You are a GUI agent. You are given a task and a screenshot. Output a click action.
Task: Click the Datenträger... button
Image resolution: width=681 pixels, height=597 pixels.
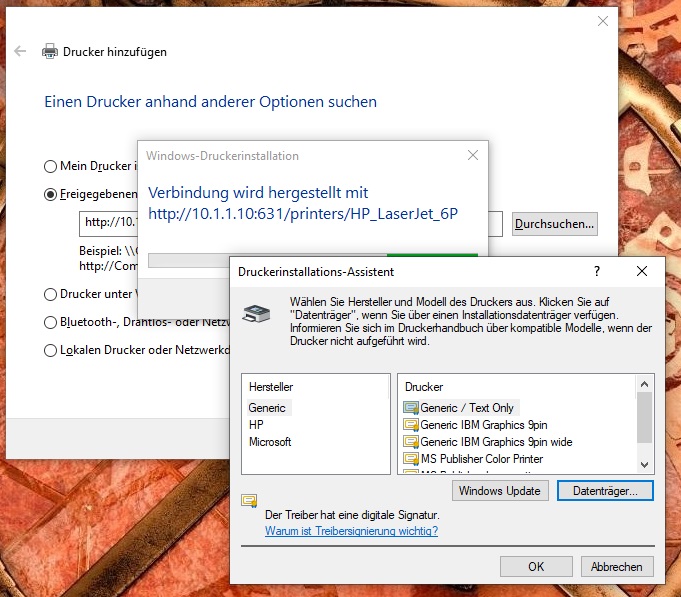(605, 491)
